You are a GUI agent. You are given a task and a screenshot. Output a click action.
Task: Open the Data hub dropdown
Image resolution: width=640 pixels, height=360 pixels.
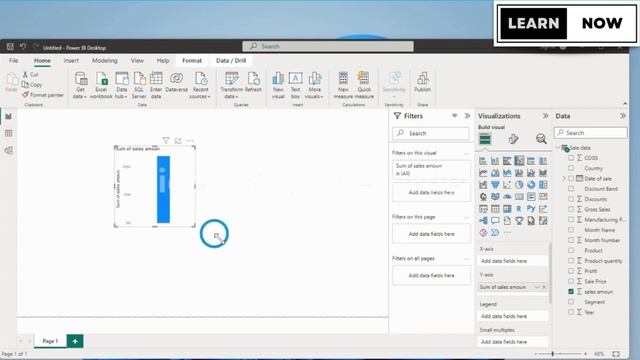pyautogui.click(x=122, y=85)
